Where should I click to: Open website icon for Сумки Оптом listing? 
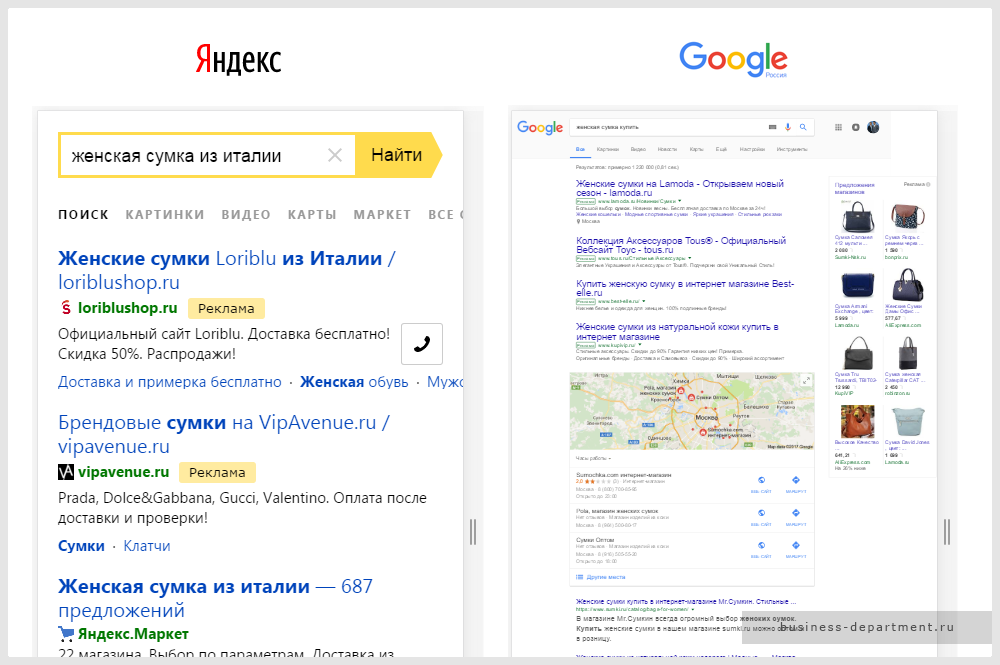pos(761,545)
